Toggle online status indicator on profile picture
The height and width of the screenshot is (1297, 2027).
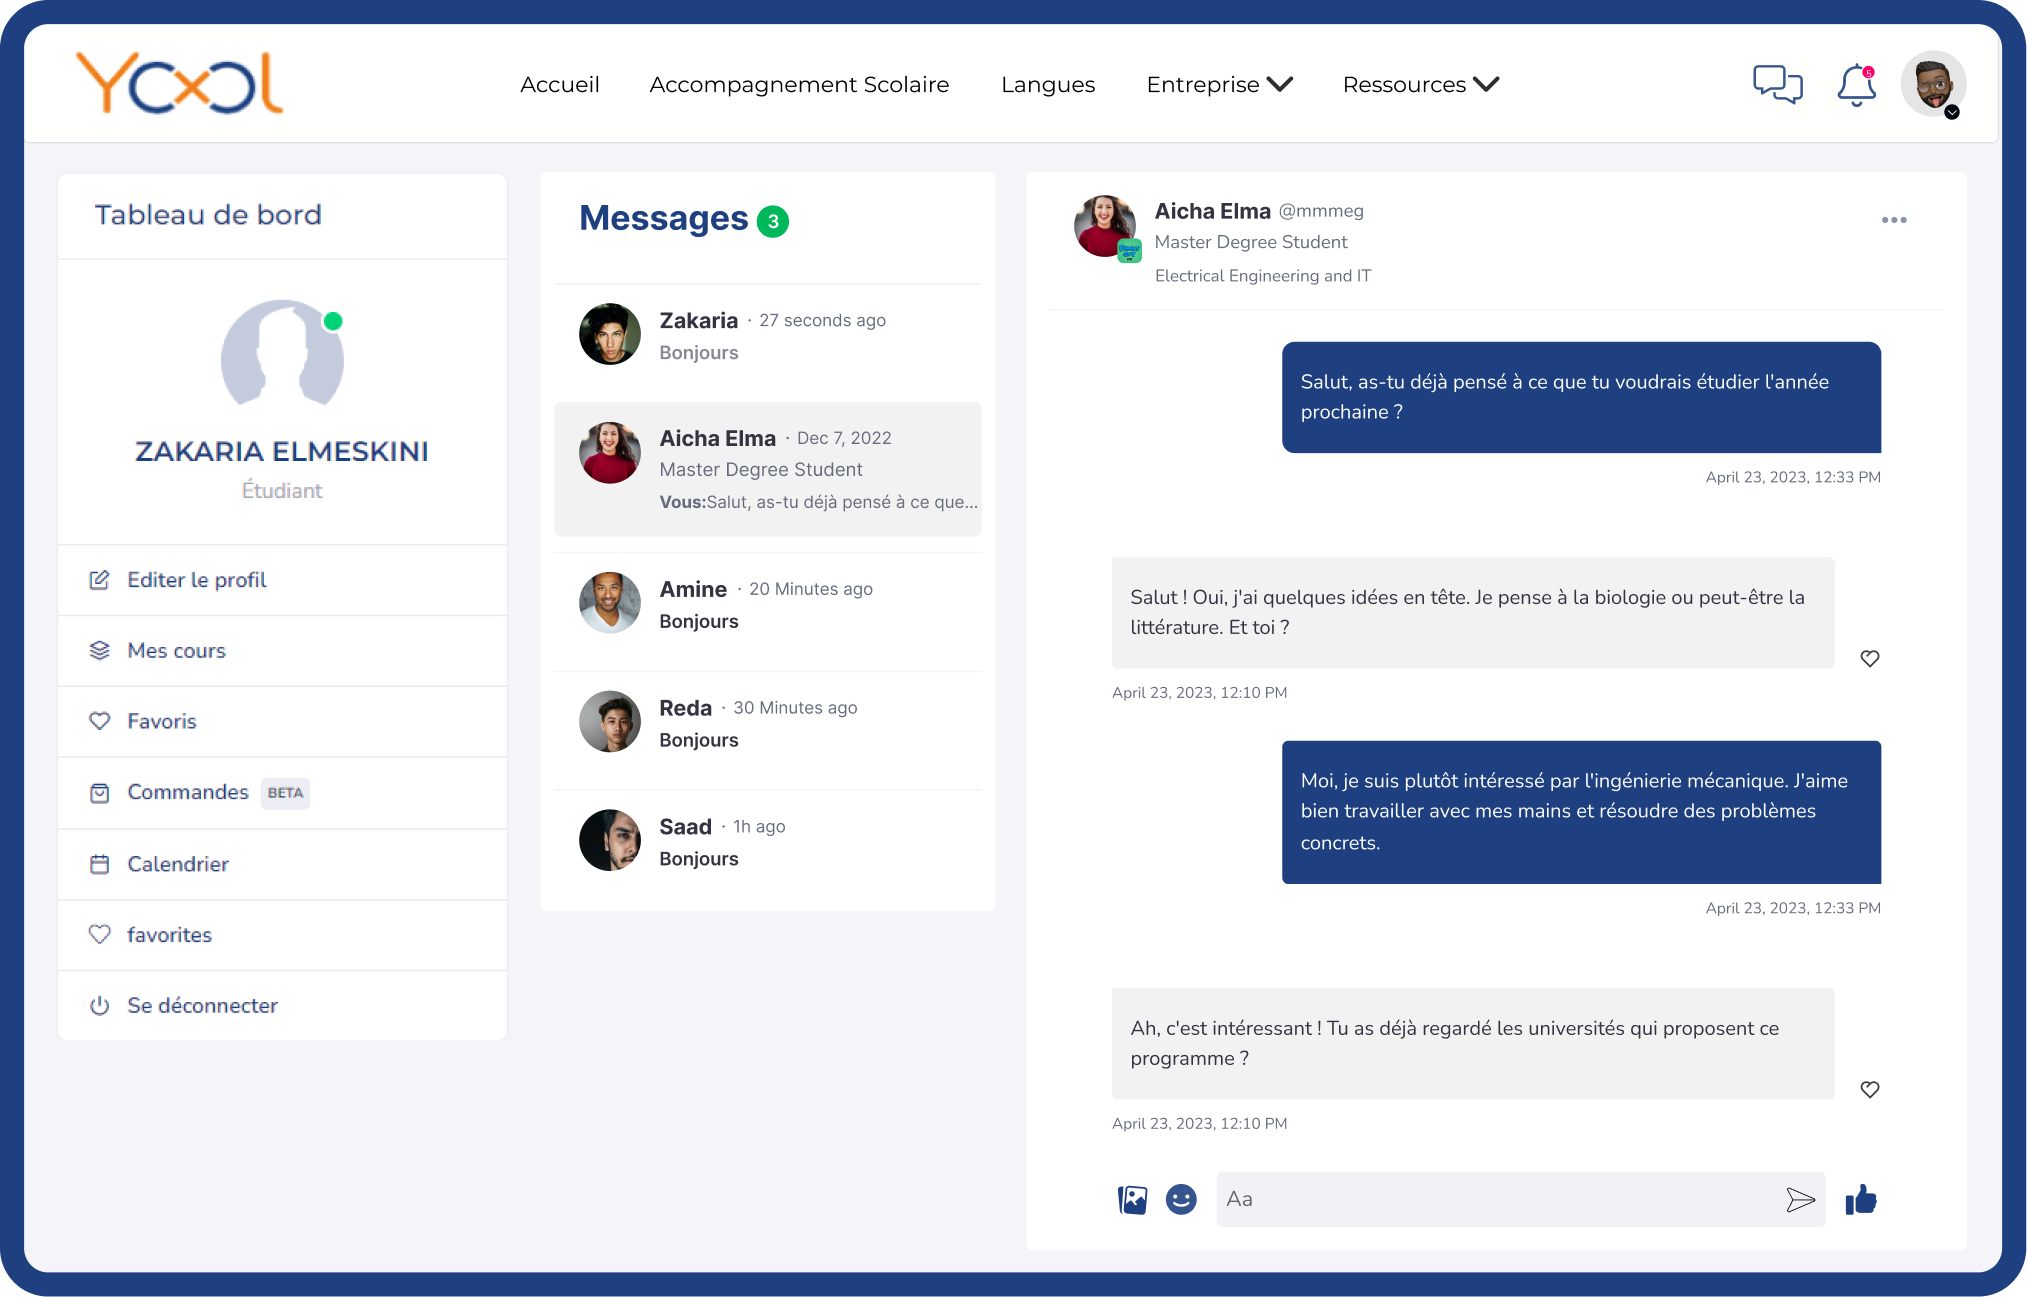point(334,321)
